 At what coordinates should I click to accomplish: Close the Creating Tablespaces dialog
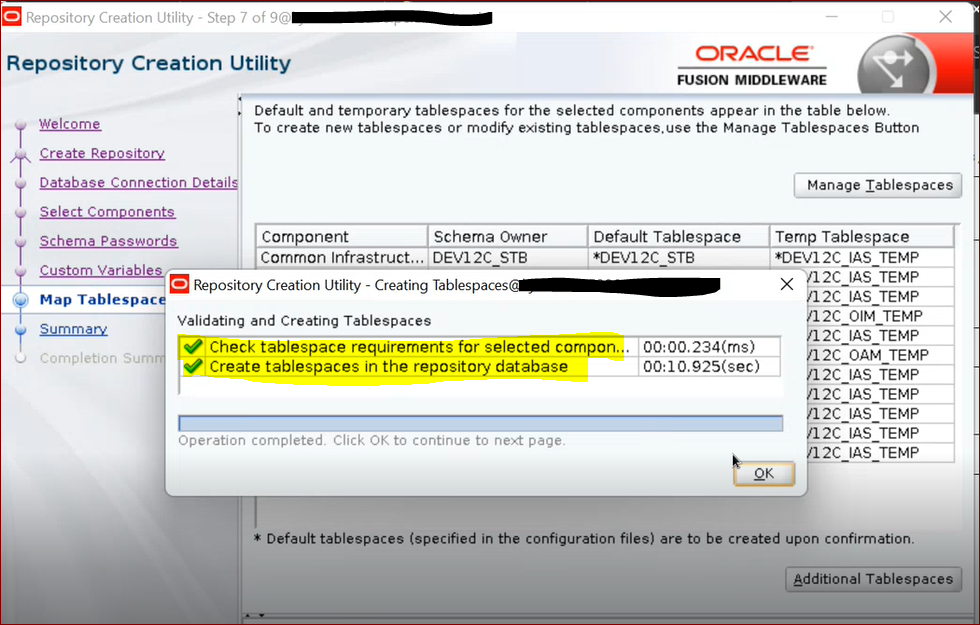pyautogui.click(x=787, y=285)
